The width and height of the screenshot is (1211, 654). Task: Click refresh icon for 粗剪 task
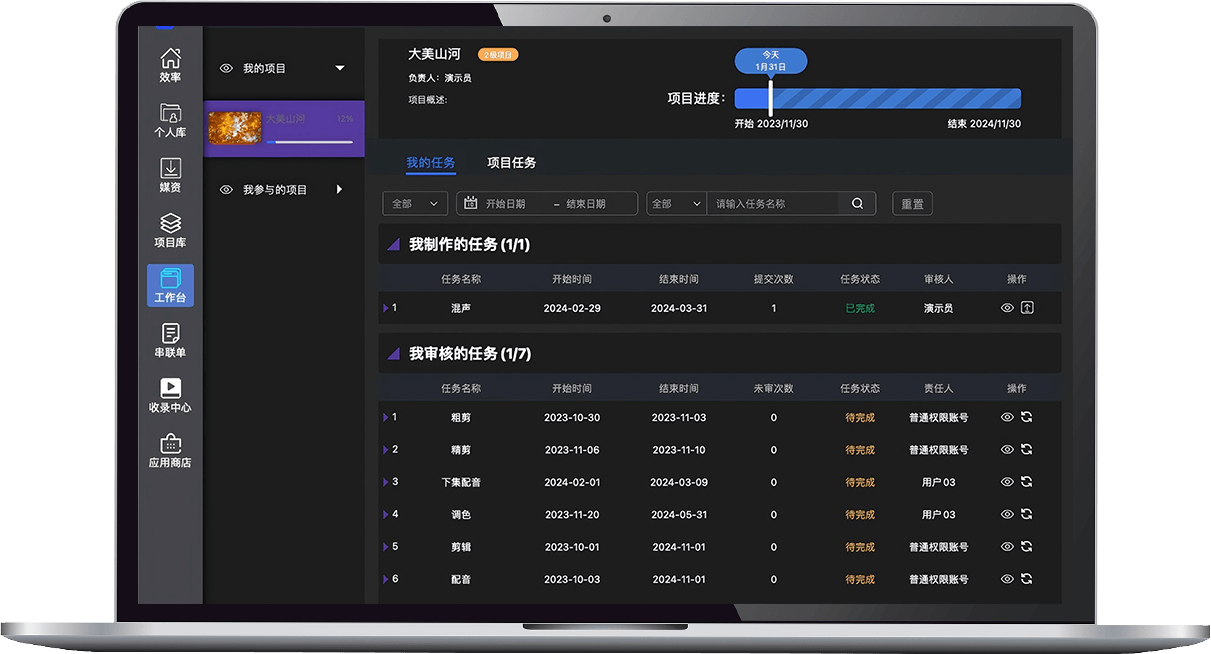pyautogui.click(x=1026, y=417)
